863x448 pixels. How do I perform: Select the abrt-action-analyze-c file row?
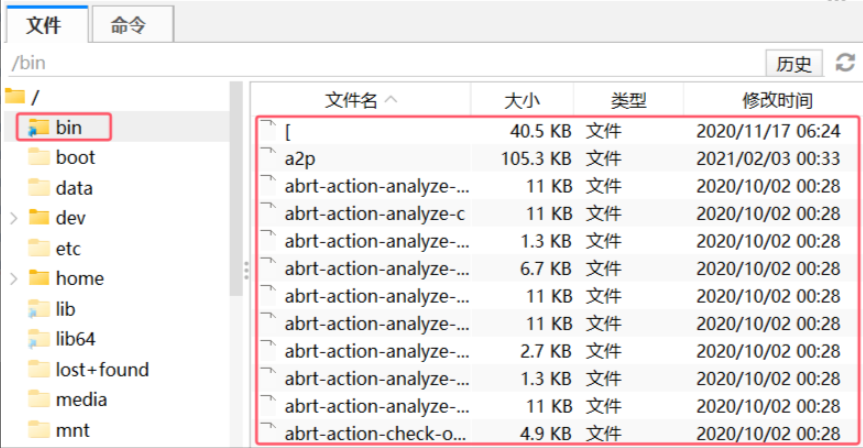[374, 213]
